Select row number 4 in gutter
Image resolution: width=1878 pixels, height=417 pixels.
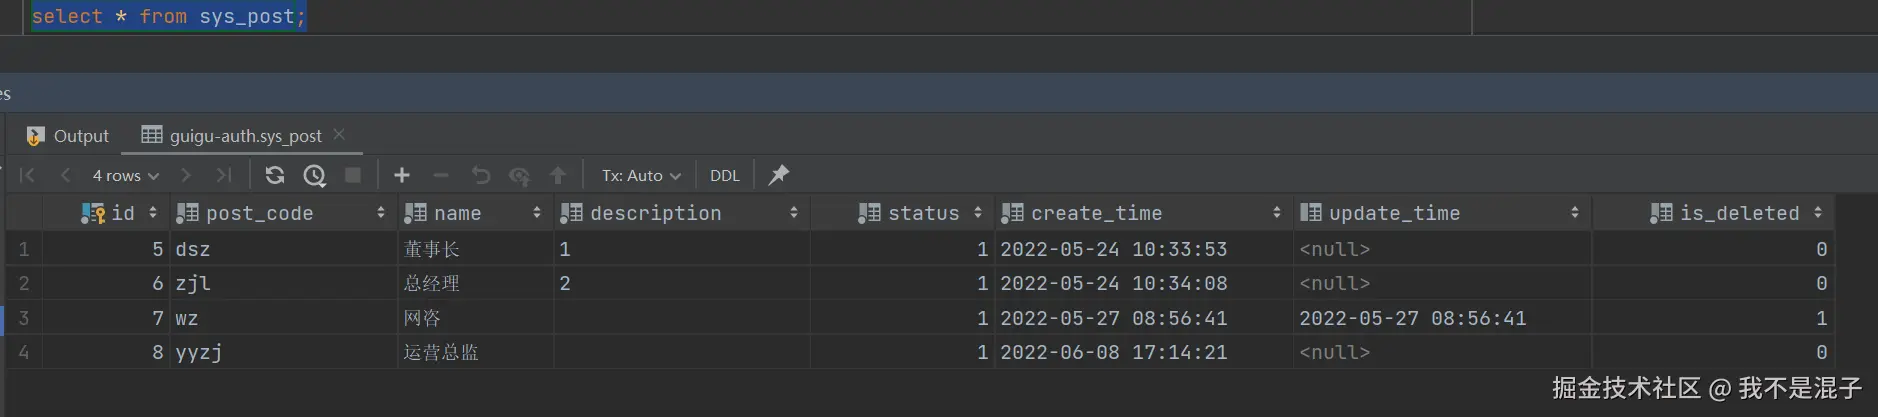[x=24, y=352]
